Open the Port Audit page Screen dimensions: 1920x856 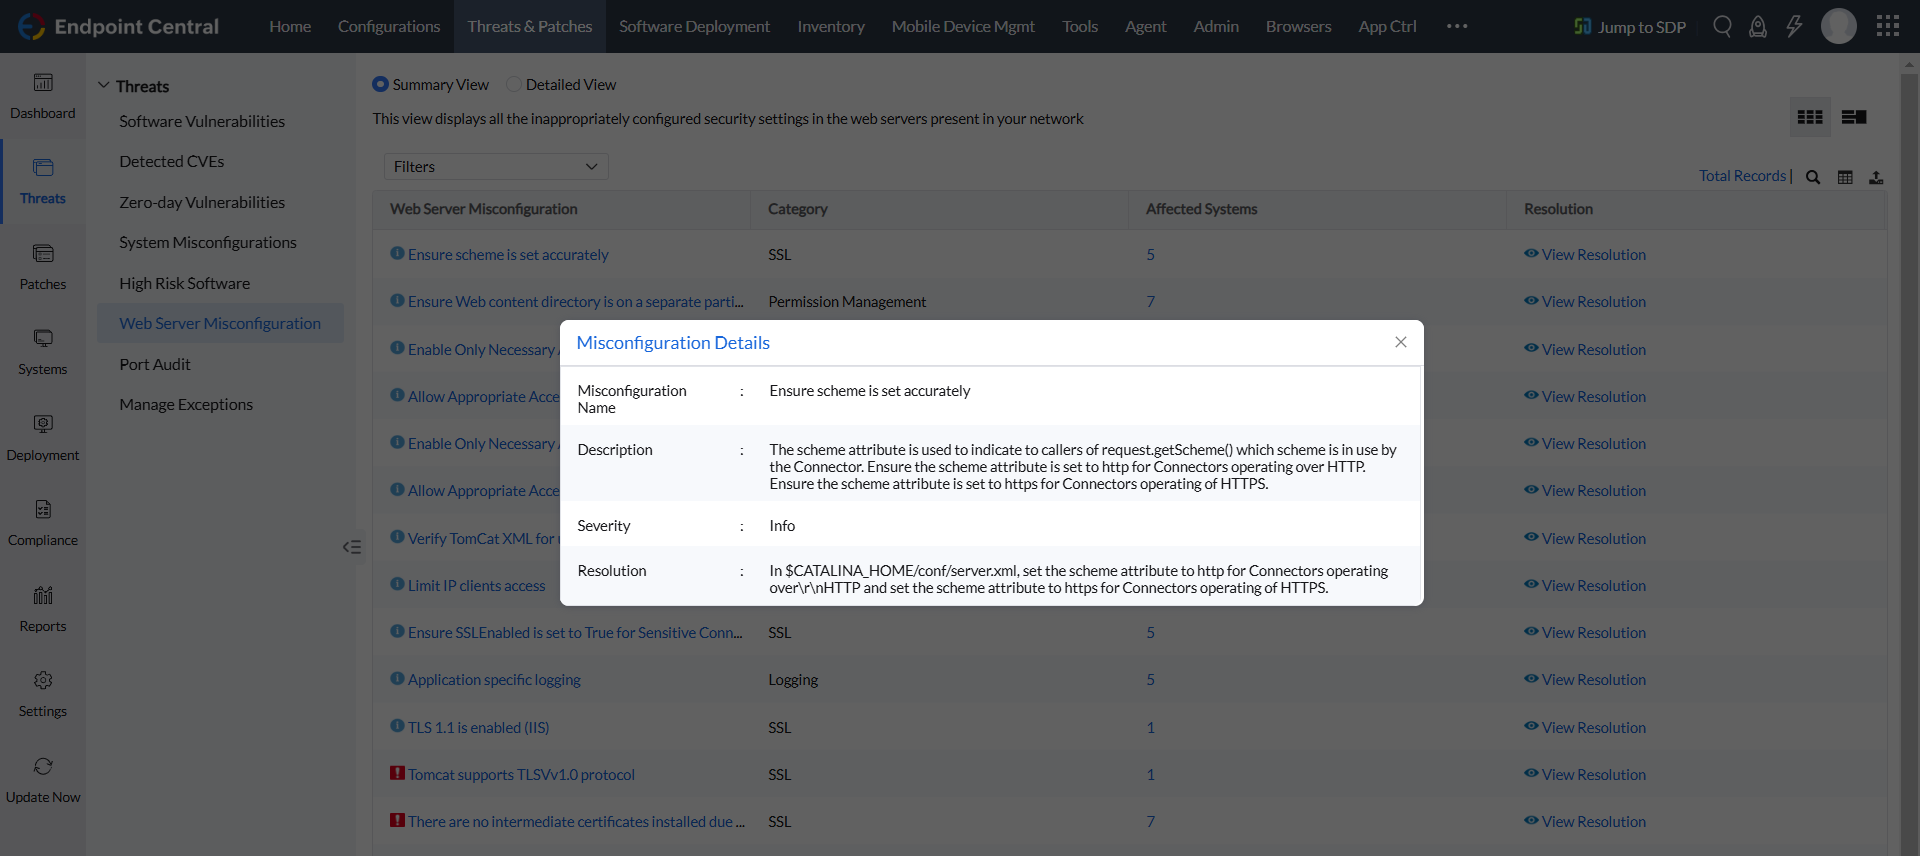coord(155,365)
